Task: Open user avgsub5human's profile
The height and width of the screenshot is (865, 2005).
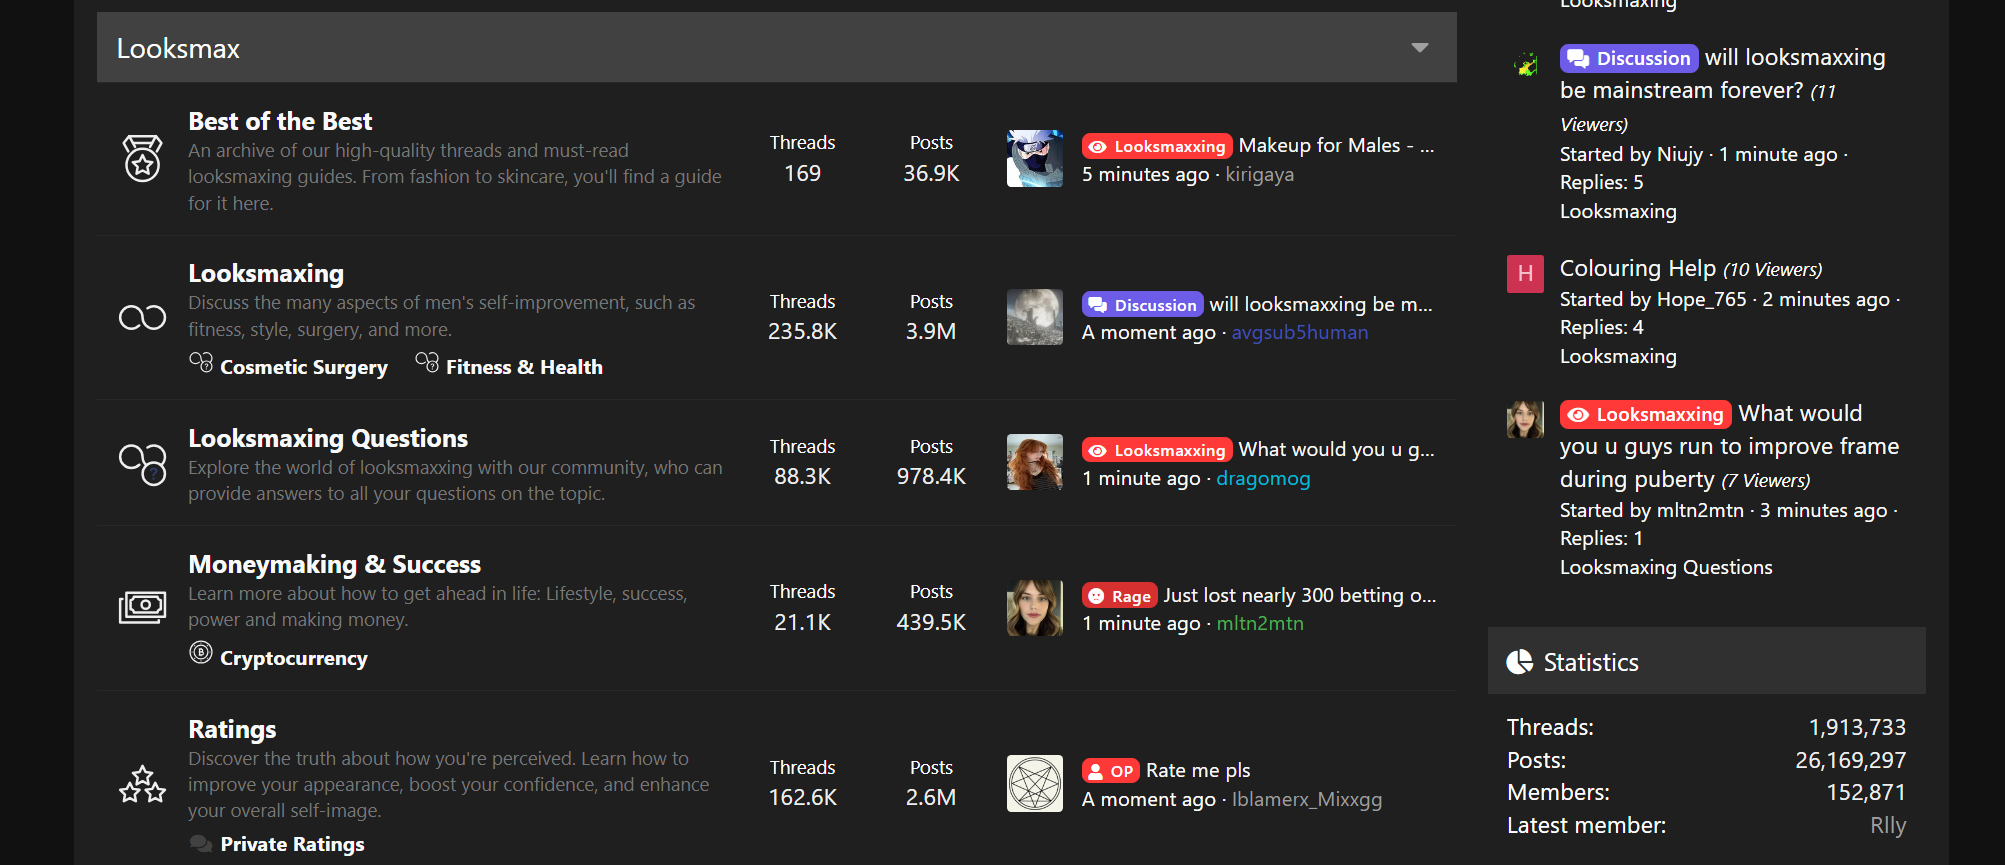Action: pos(1299,332)
